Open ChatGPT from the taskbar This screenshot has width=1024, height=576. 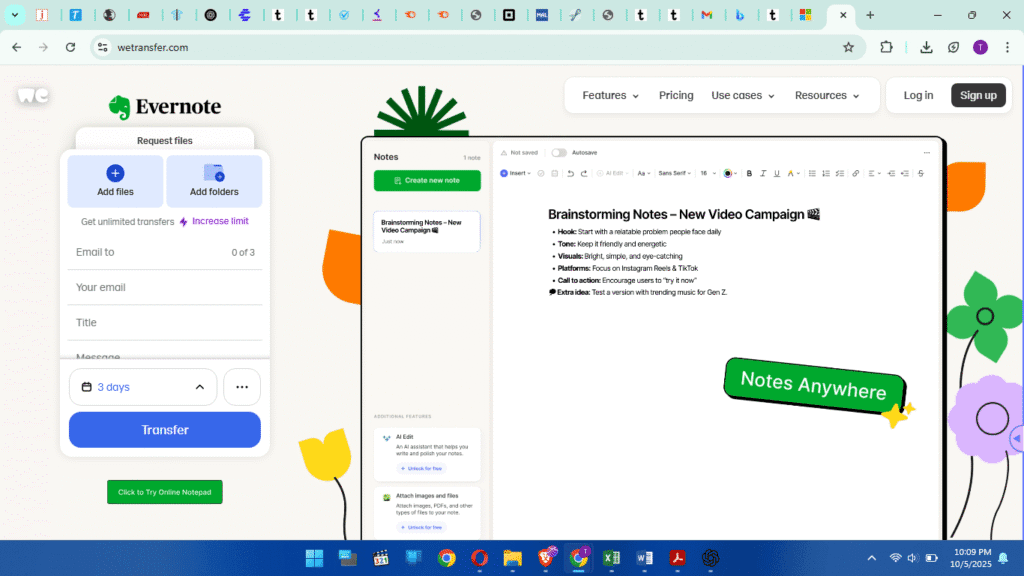click(x=711, y=558)
